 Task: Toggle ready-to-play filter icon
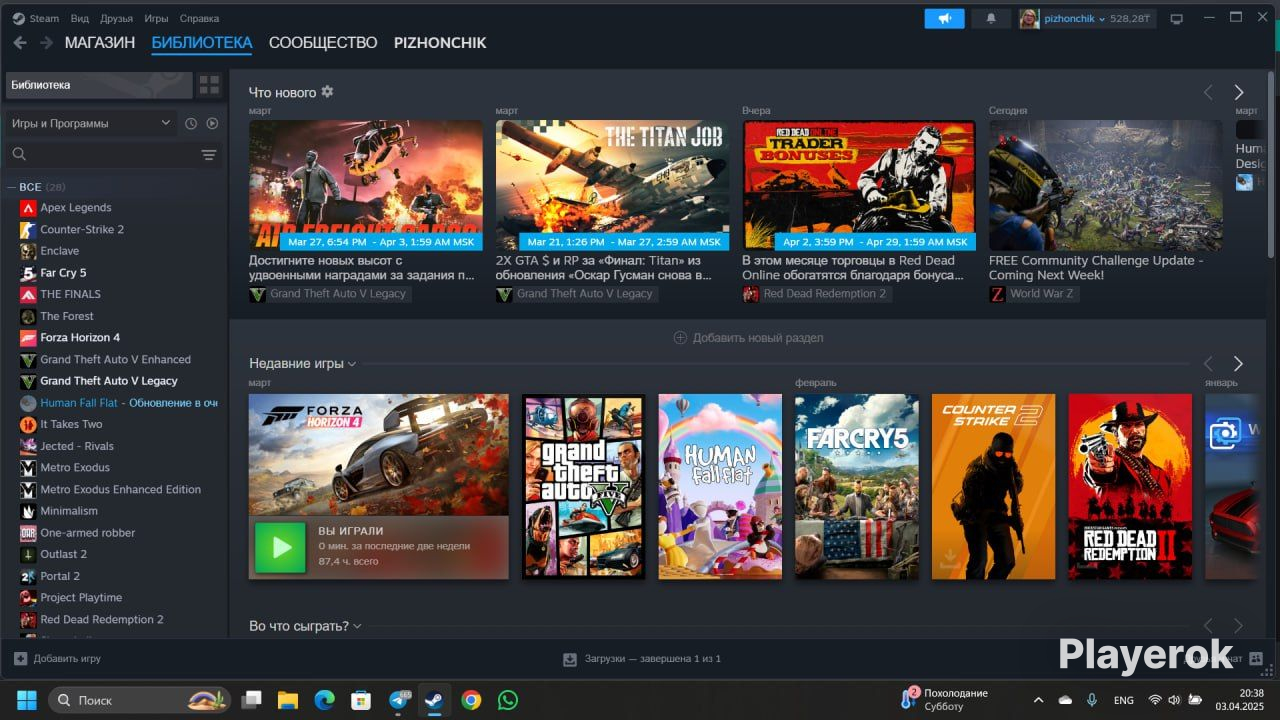tap(212, 123)
